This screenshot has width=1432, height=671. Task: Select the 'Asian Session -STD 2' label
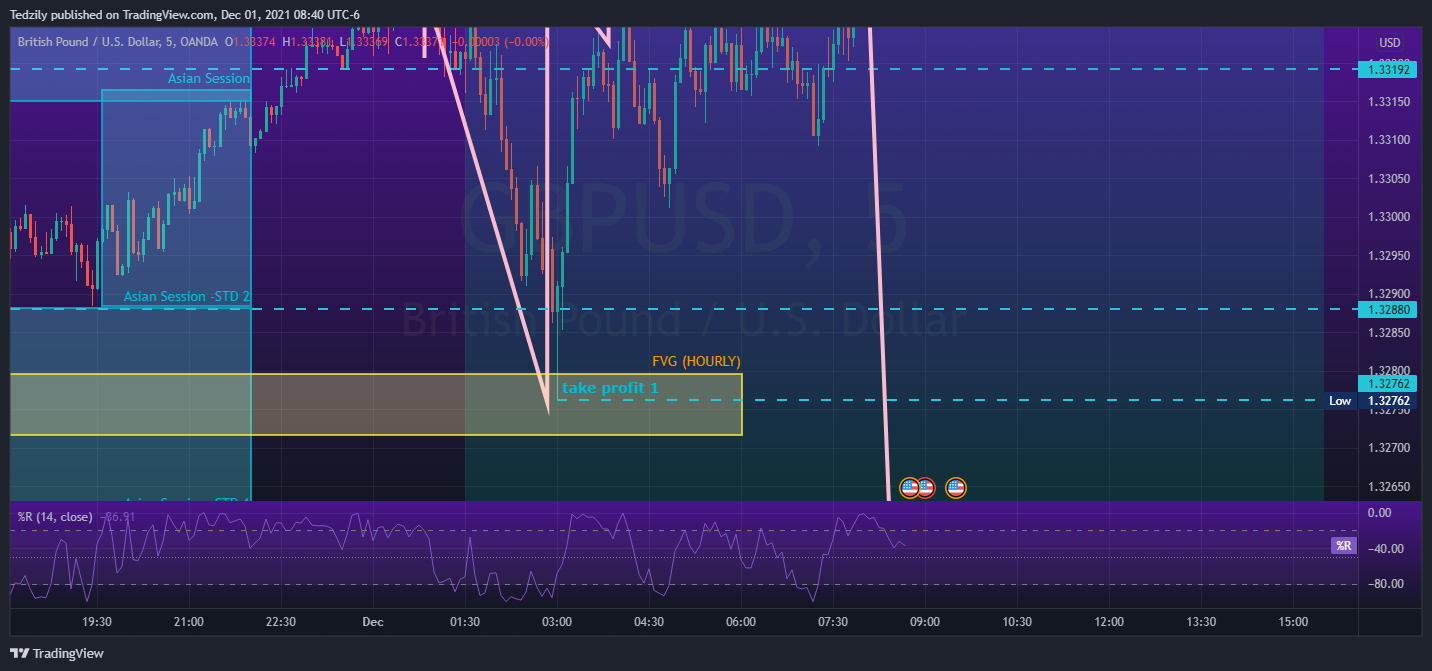coord(187,297)
